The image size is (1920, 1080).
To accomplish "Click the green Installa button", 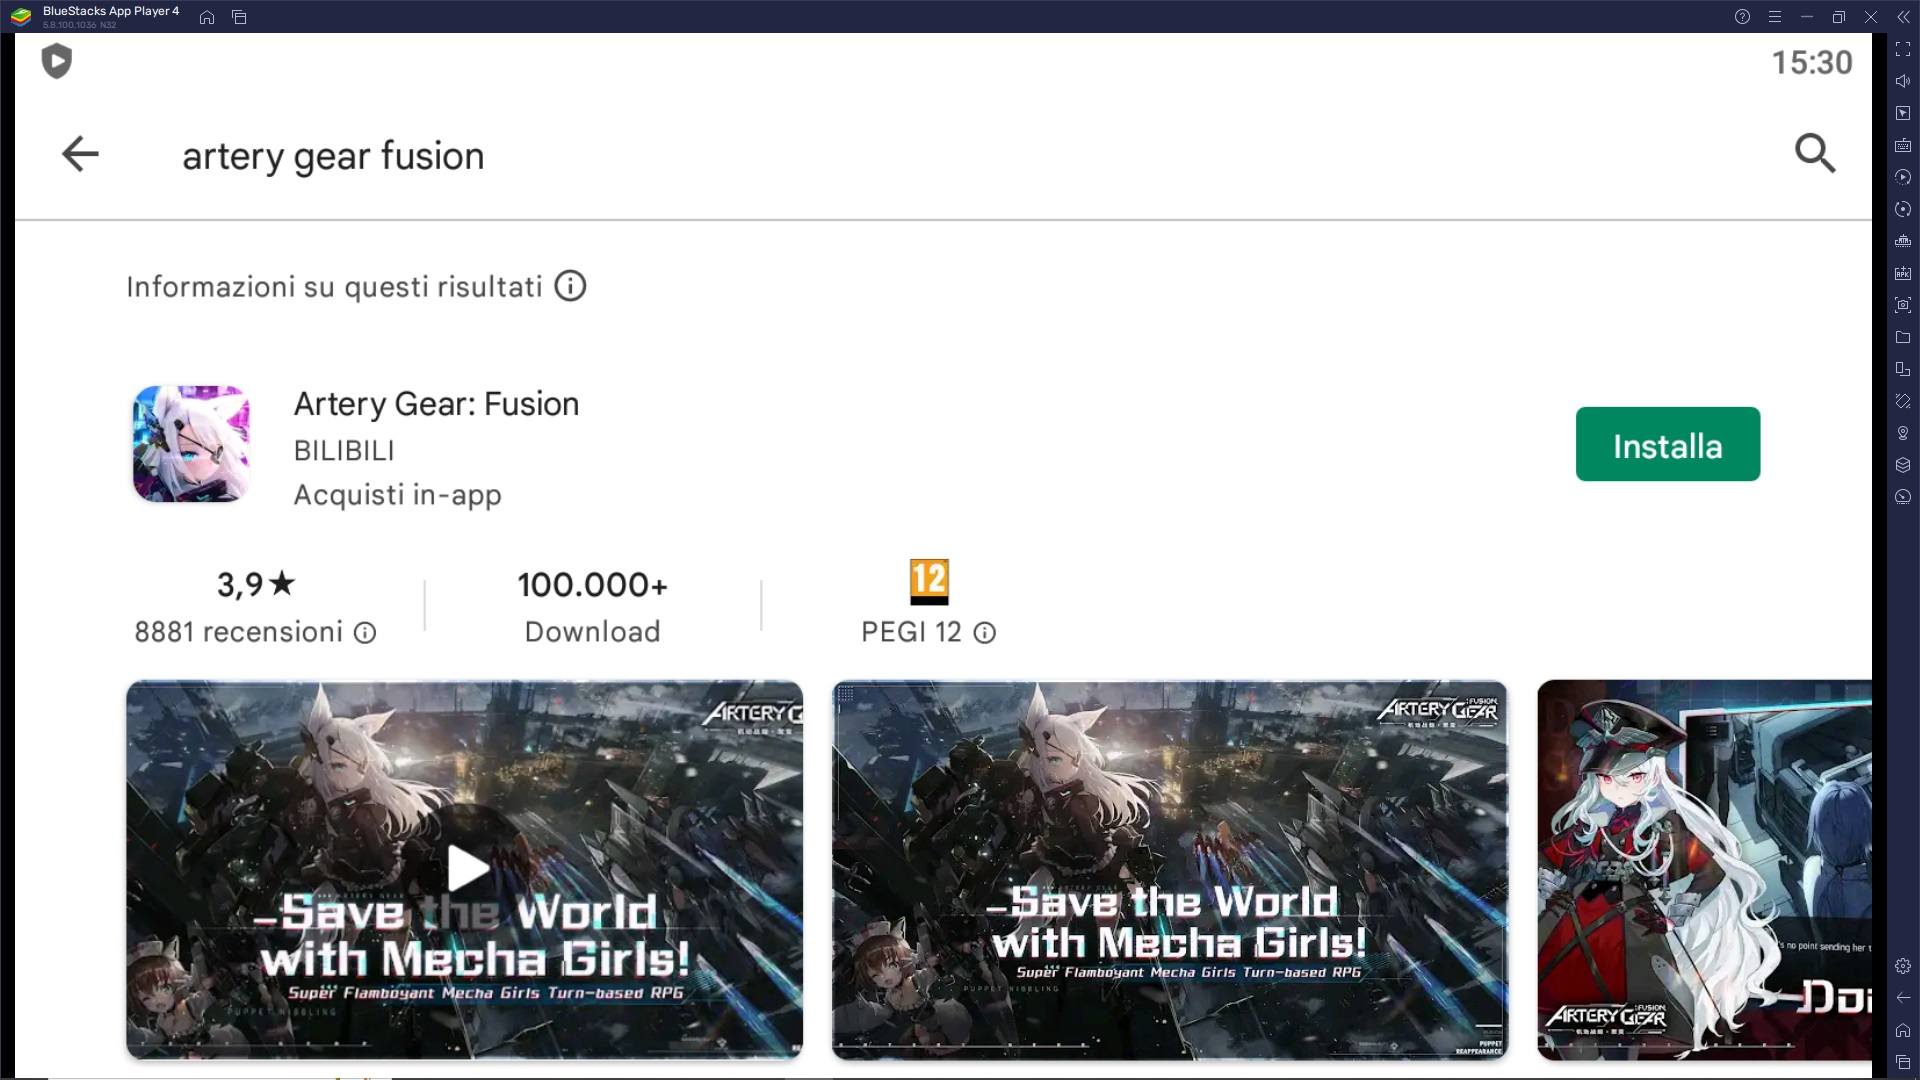I will click(1668, 444).
